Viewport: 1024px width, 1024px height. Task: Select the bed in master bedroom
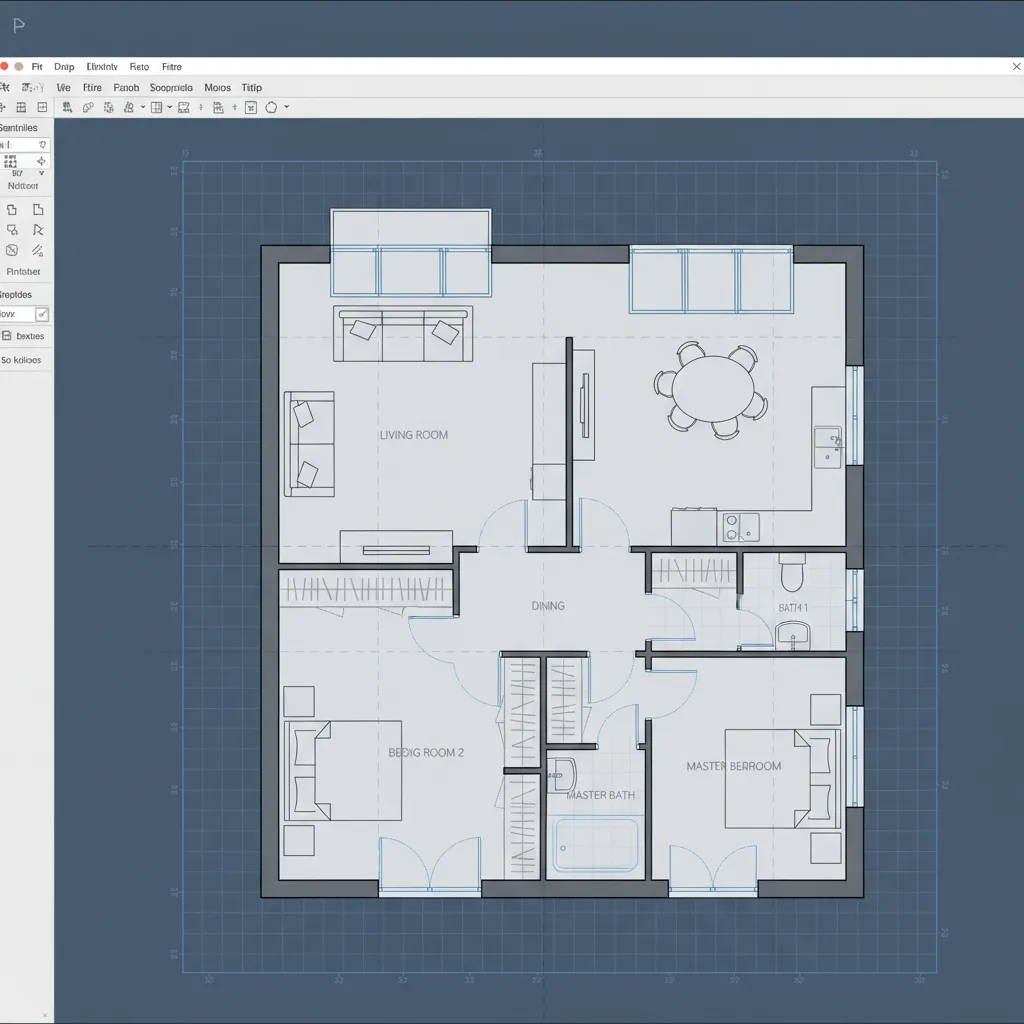(783, 778)
